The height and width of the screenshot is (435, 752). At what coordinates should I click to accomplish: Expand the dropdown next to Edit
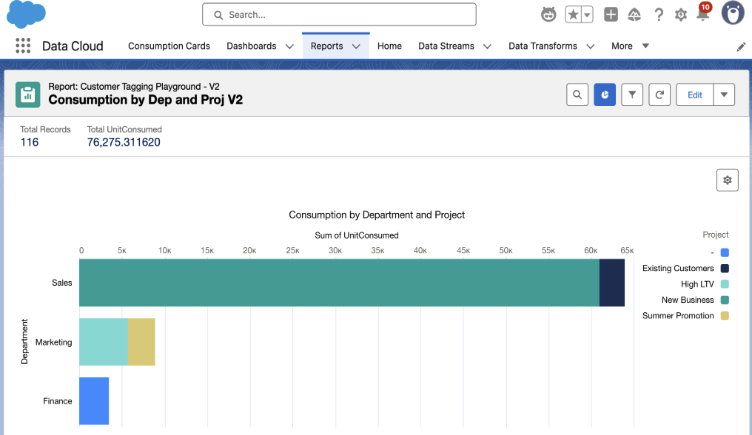click(724, 94)
